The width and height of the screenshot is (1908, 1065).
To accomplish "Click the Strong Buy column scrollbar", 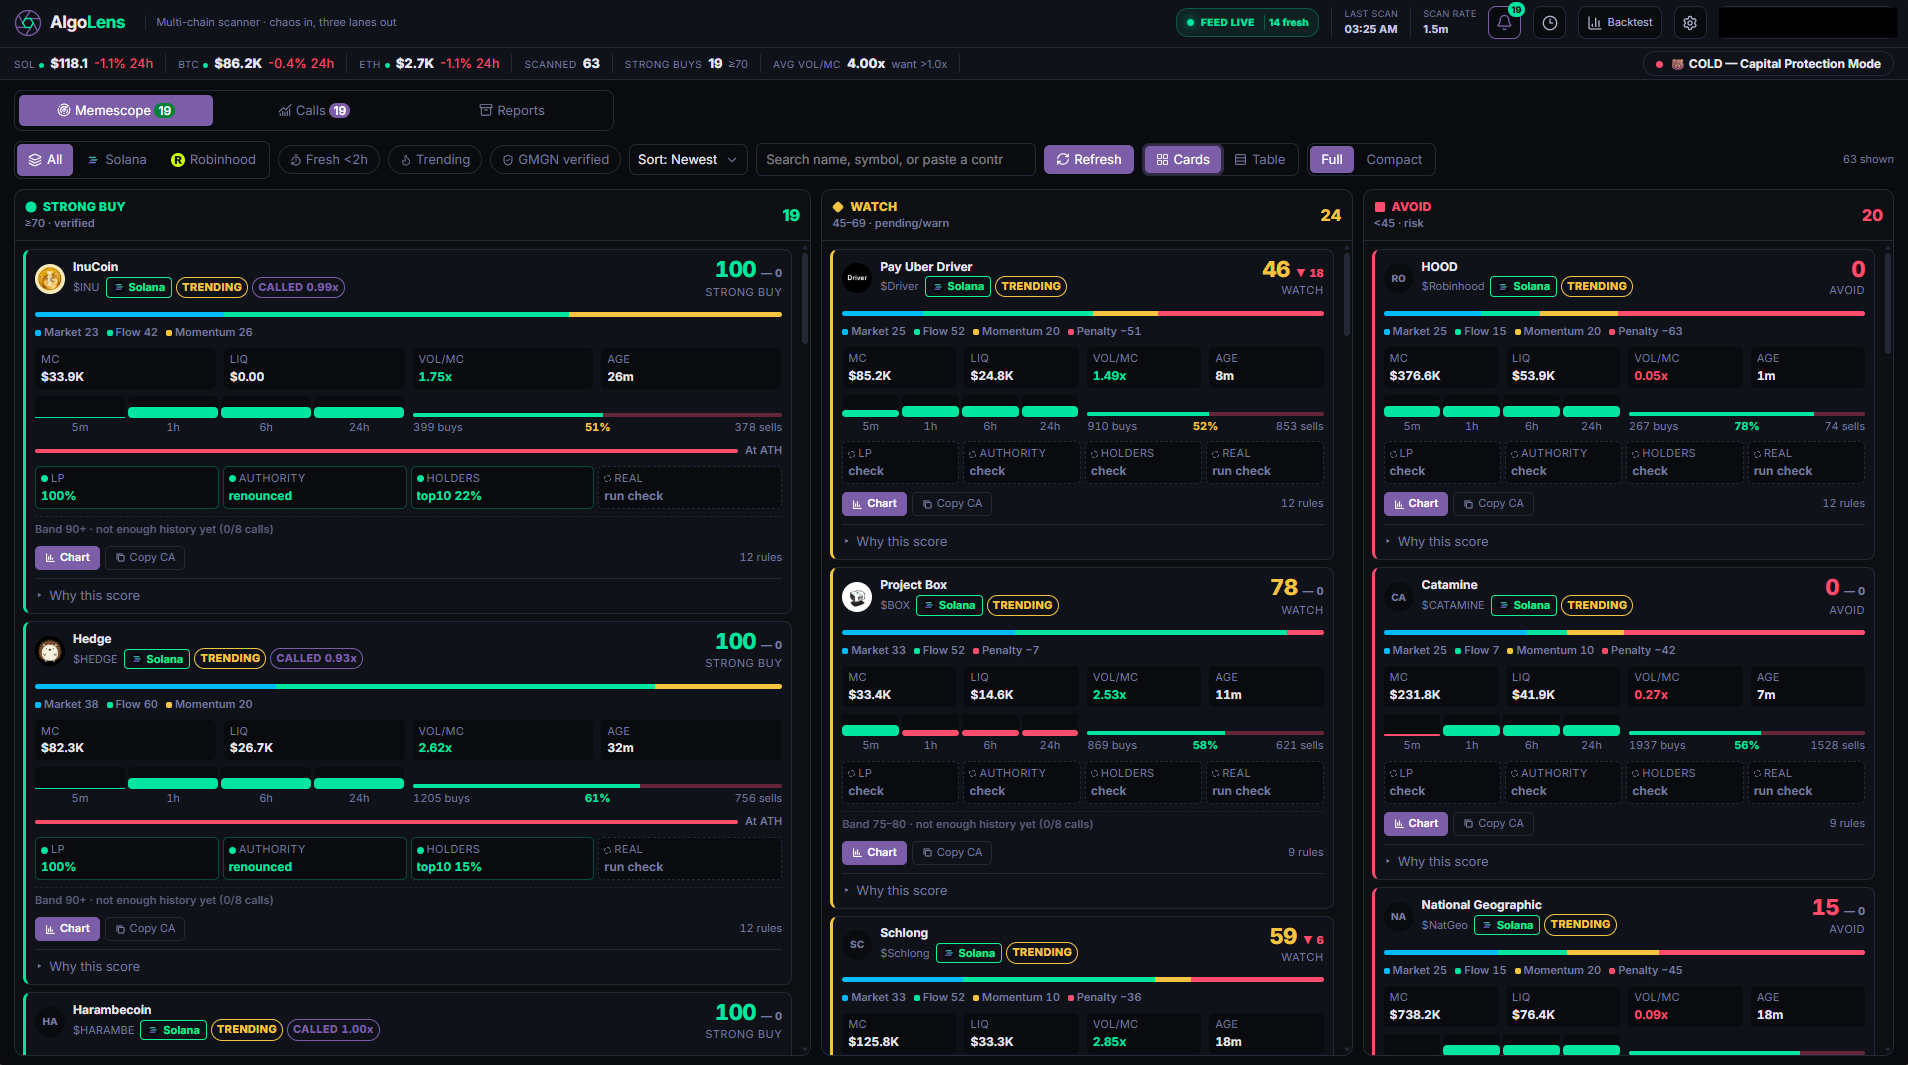I will coord(805,298).
